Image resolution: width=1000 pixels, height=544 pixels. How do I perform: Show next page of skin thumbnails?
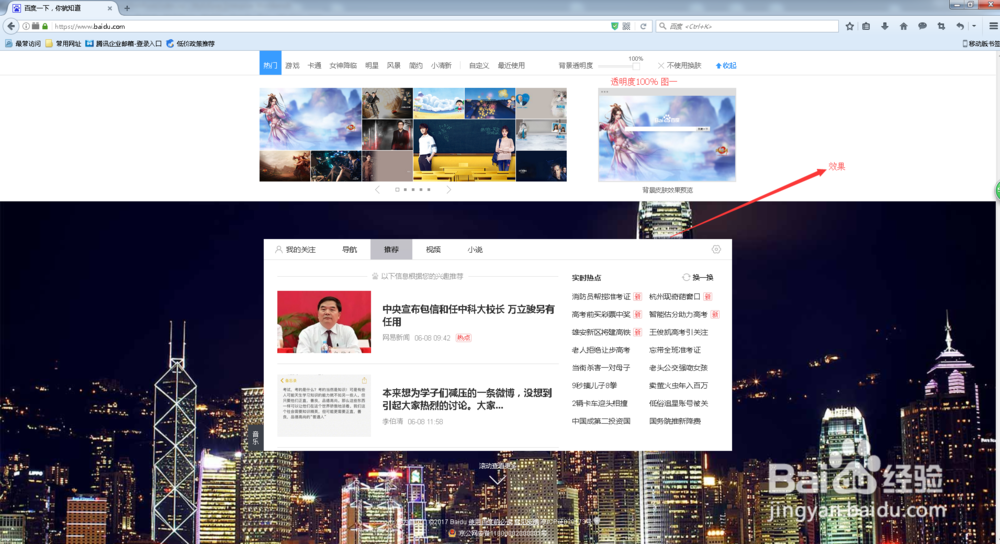[x=448, y=189]
